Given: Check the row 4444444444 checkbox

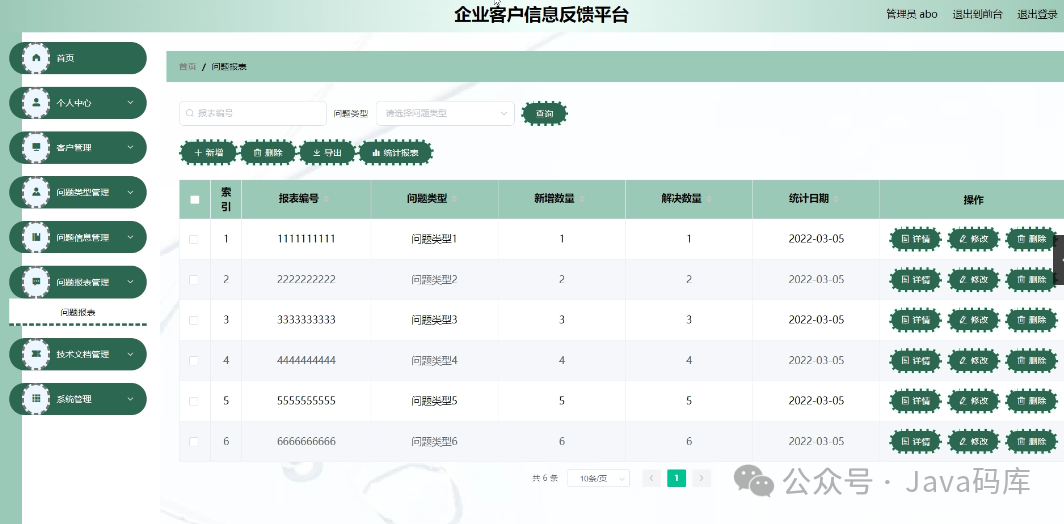Looking at the screenshot, I should [194, 360].
